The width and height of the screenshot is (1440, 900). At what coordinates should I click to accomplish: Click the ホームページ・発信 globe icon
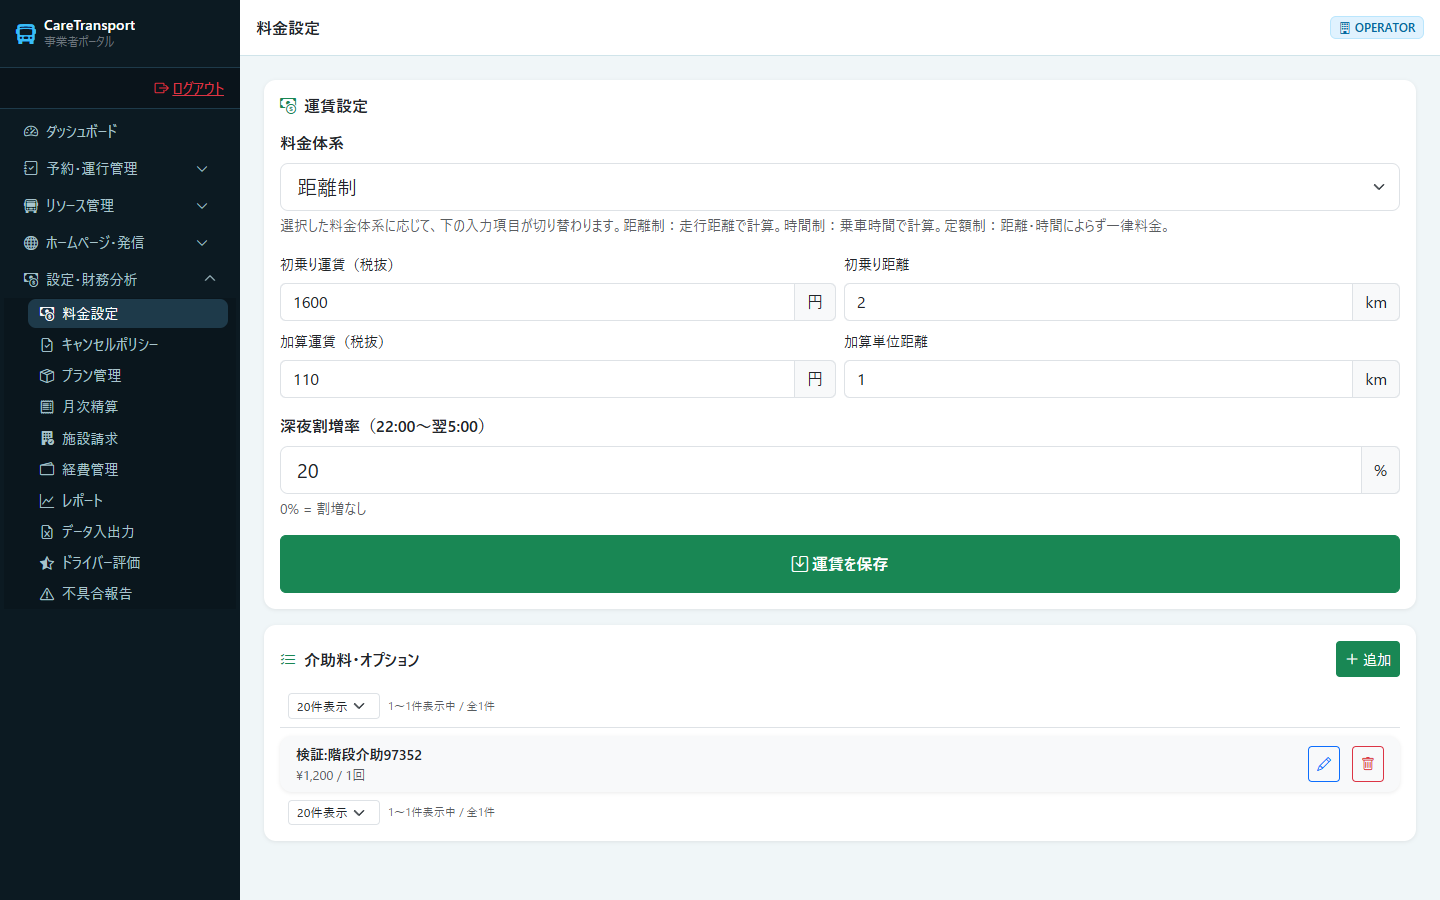[x=31, y=242]
